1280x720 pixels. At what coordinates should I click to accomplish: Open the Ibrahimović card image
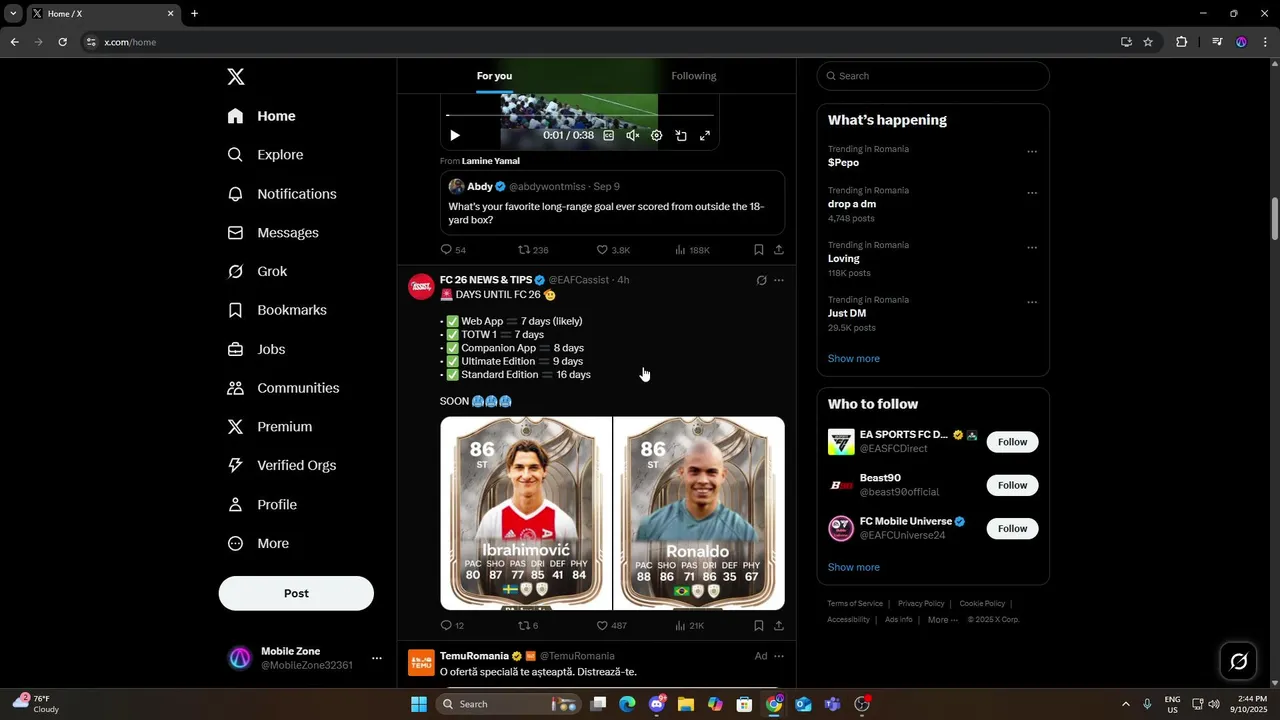pos(526,513)
